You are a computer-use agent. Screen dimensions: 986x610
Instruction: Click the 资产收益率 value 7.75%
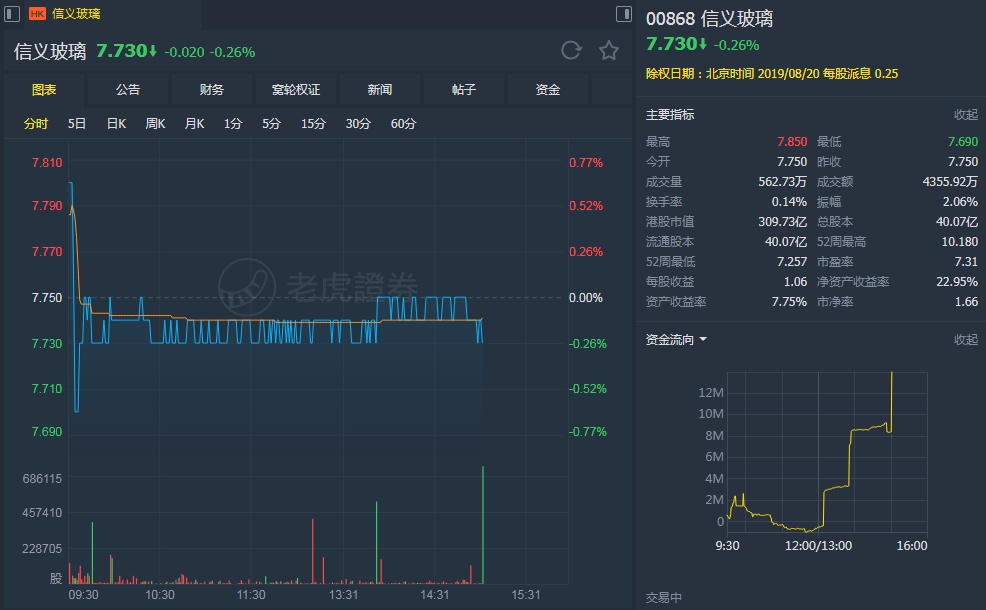[789, 302]
